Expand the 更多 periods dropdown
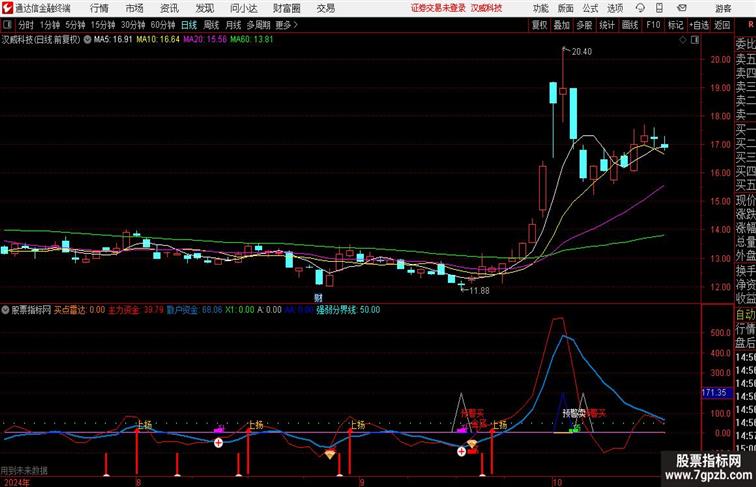Viewport: 756px width, 487px height. (x=286, y=25)
